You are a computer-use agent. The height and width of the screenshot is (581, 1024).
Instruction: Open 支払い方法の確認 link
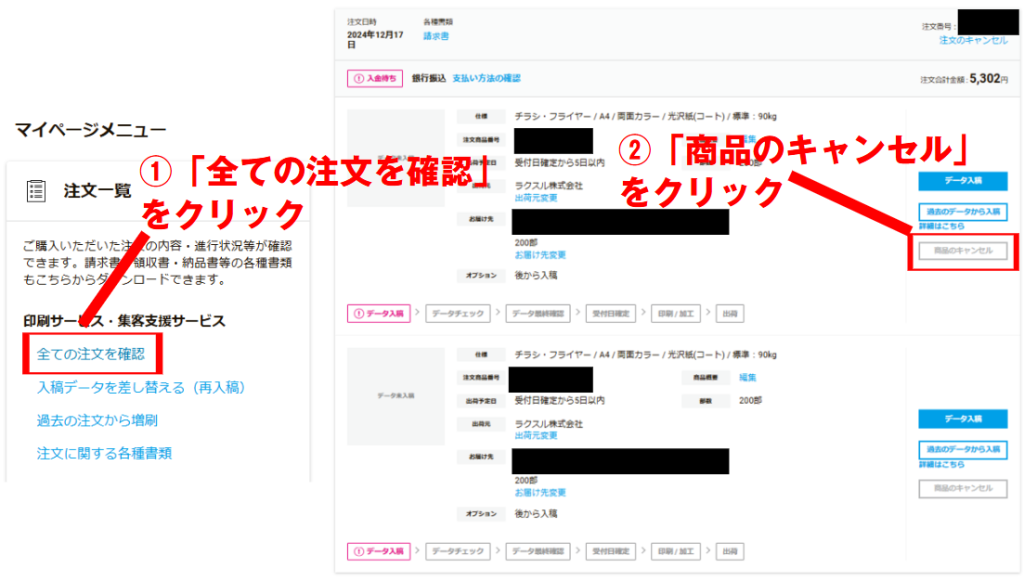click(x=486, y=78)
